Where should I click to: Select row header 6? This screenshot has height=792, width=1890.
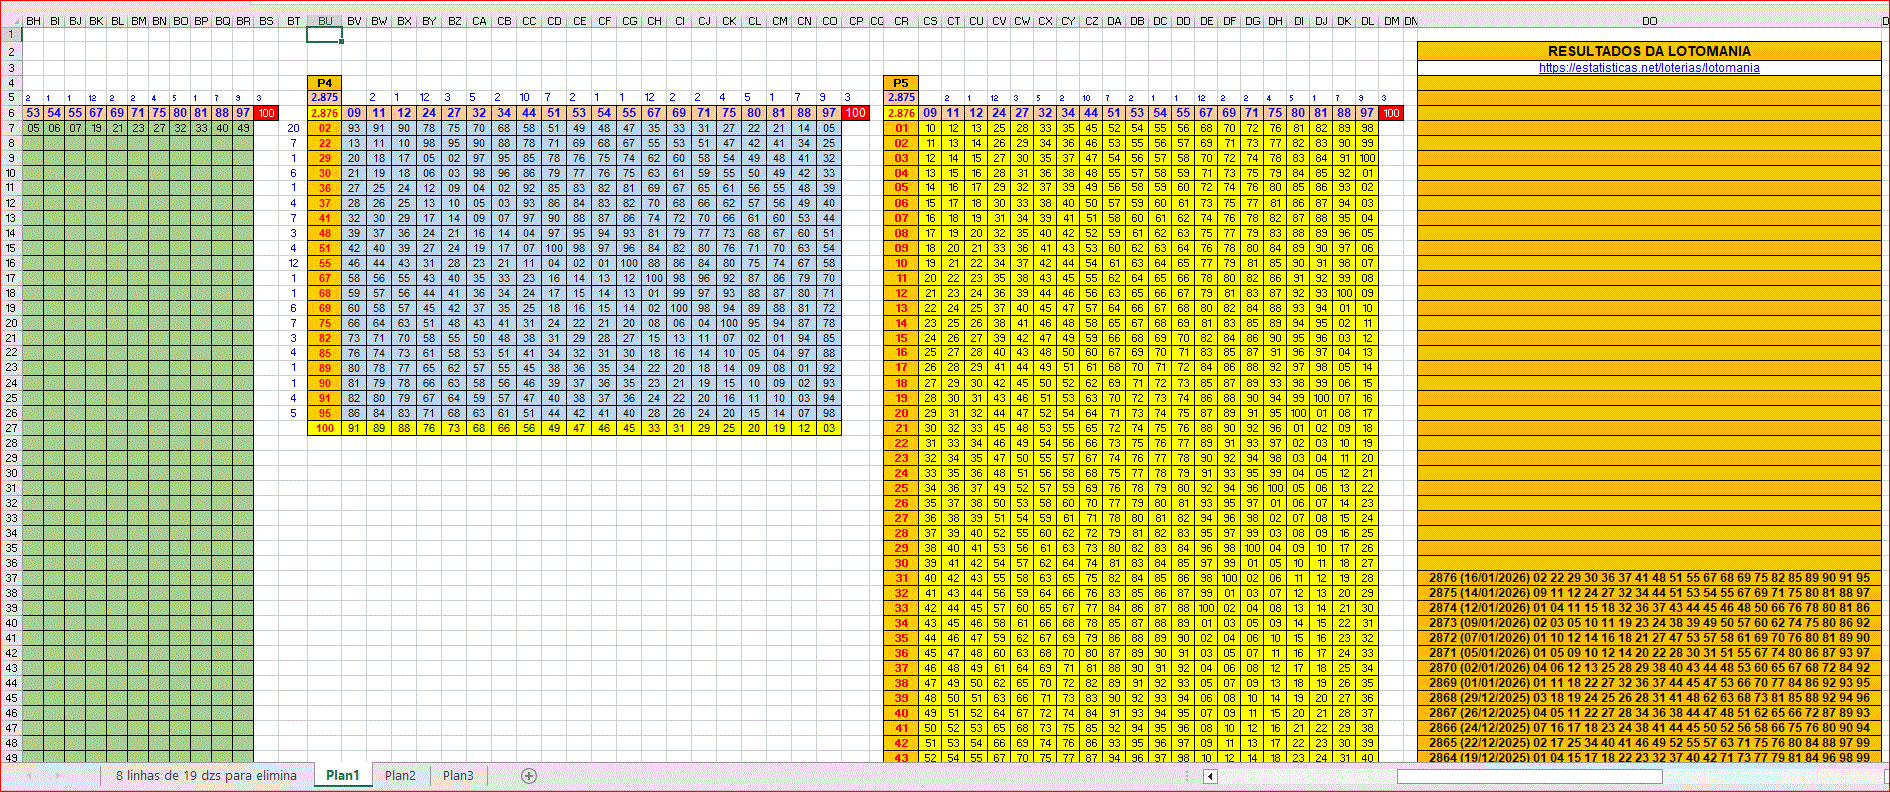(x=11, y=113)
